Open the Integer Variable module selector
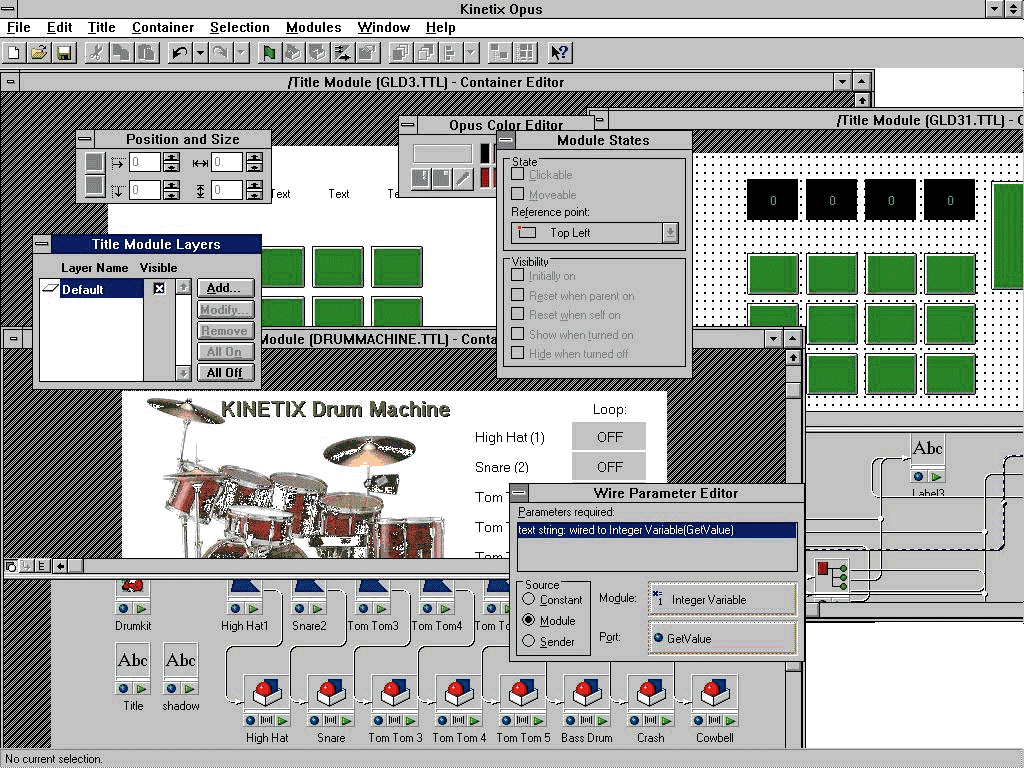The image size is (1024, 768). pyautogui.click(x=722, y=600)
